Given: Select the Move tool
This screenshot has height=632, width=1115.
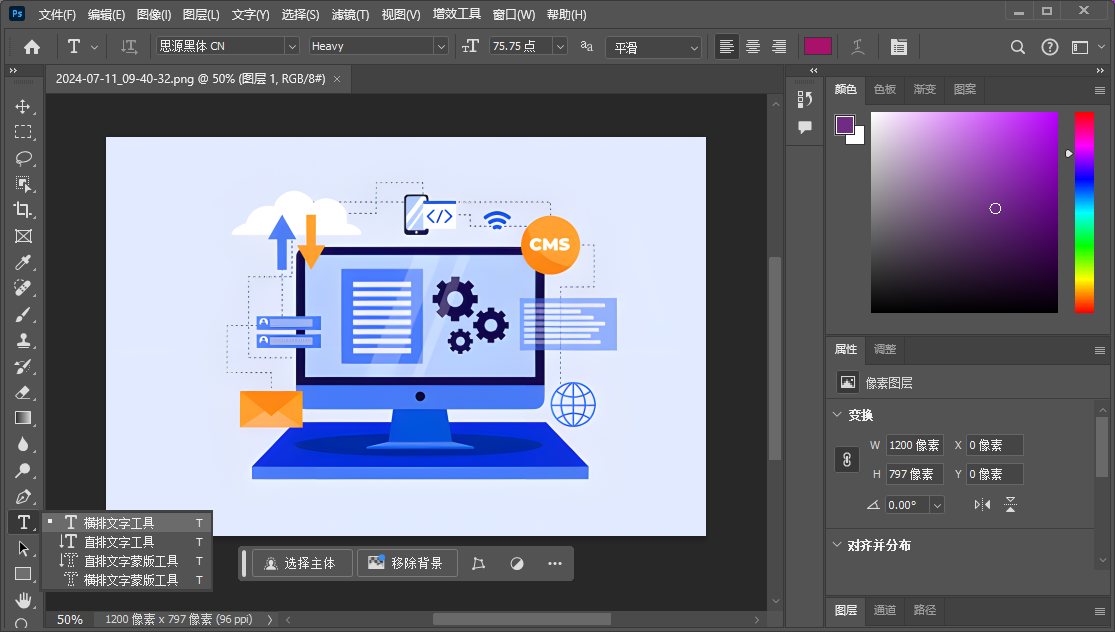Looking at the screenshot, I should (22, 106).
